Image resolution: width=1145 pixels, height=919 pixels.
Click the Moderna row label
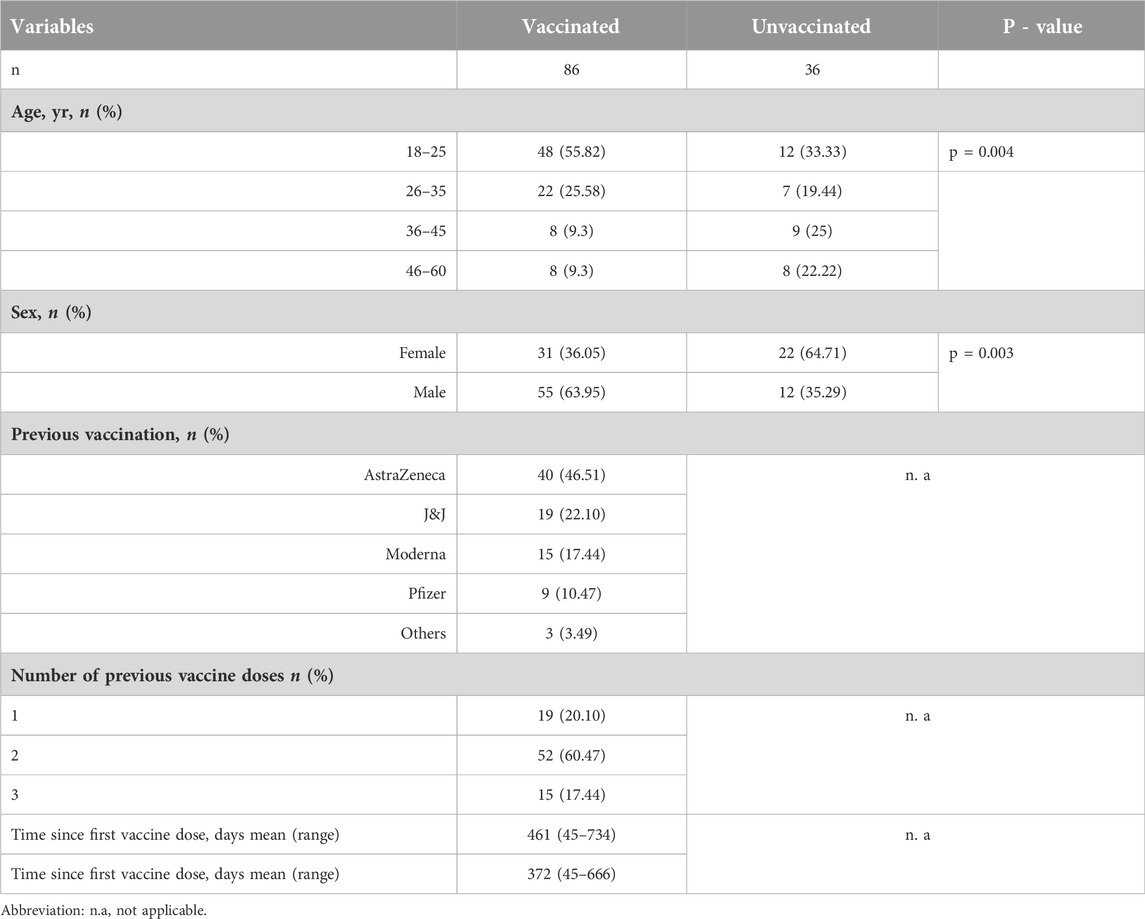pyautogui.click(x=416, y=554)
